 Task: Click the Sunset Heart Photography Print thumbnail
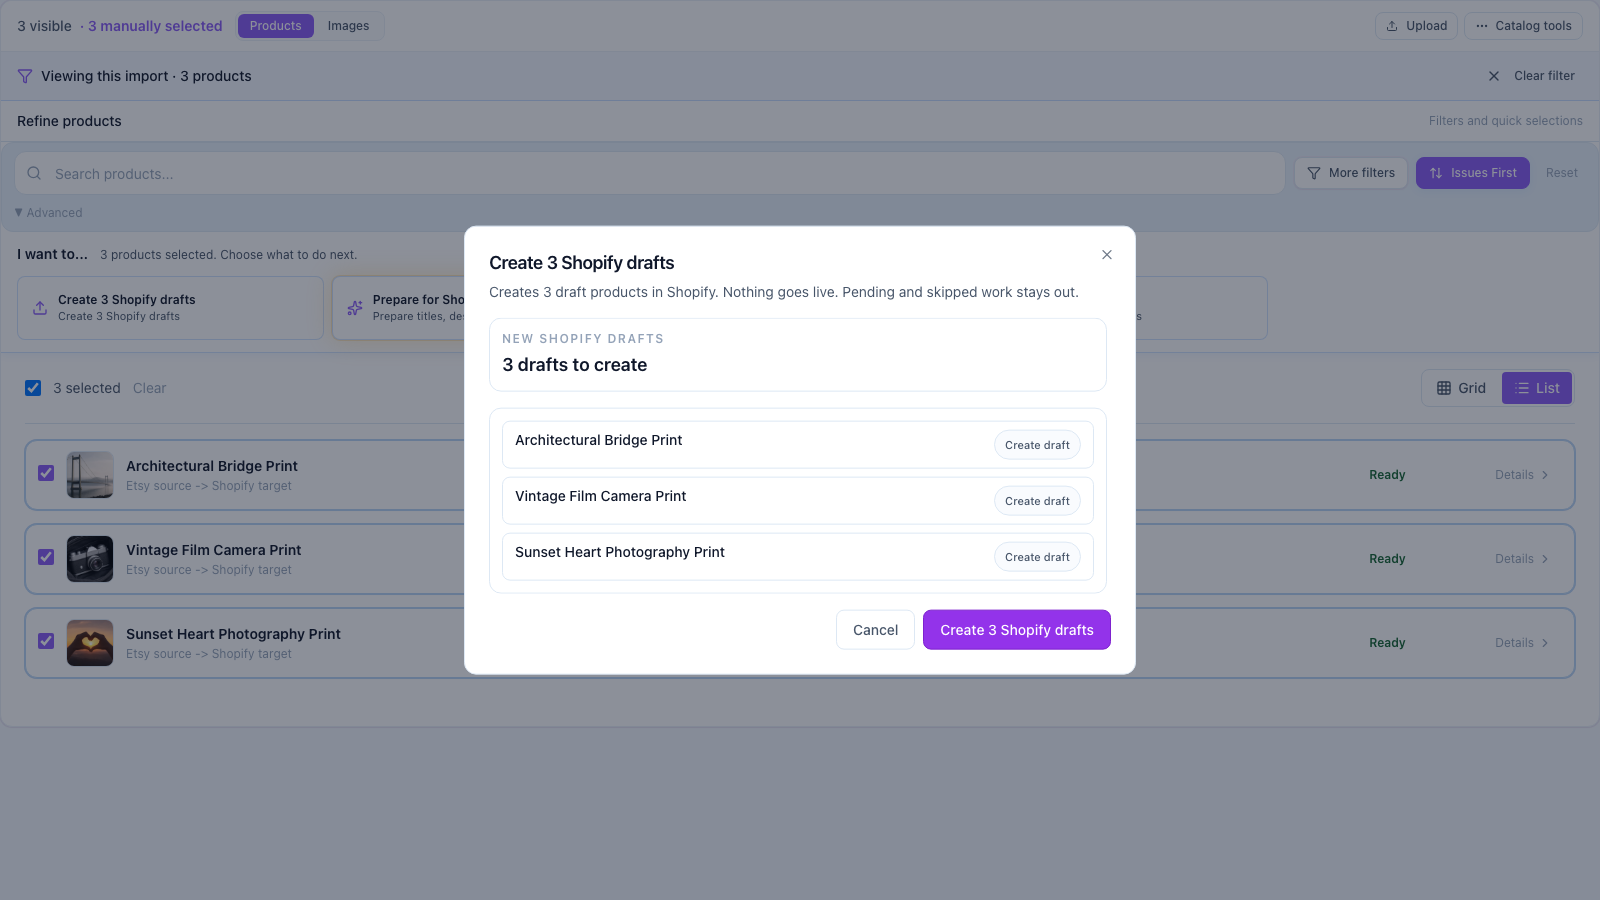click(x=90, y=643)
